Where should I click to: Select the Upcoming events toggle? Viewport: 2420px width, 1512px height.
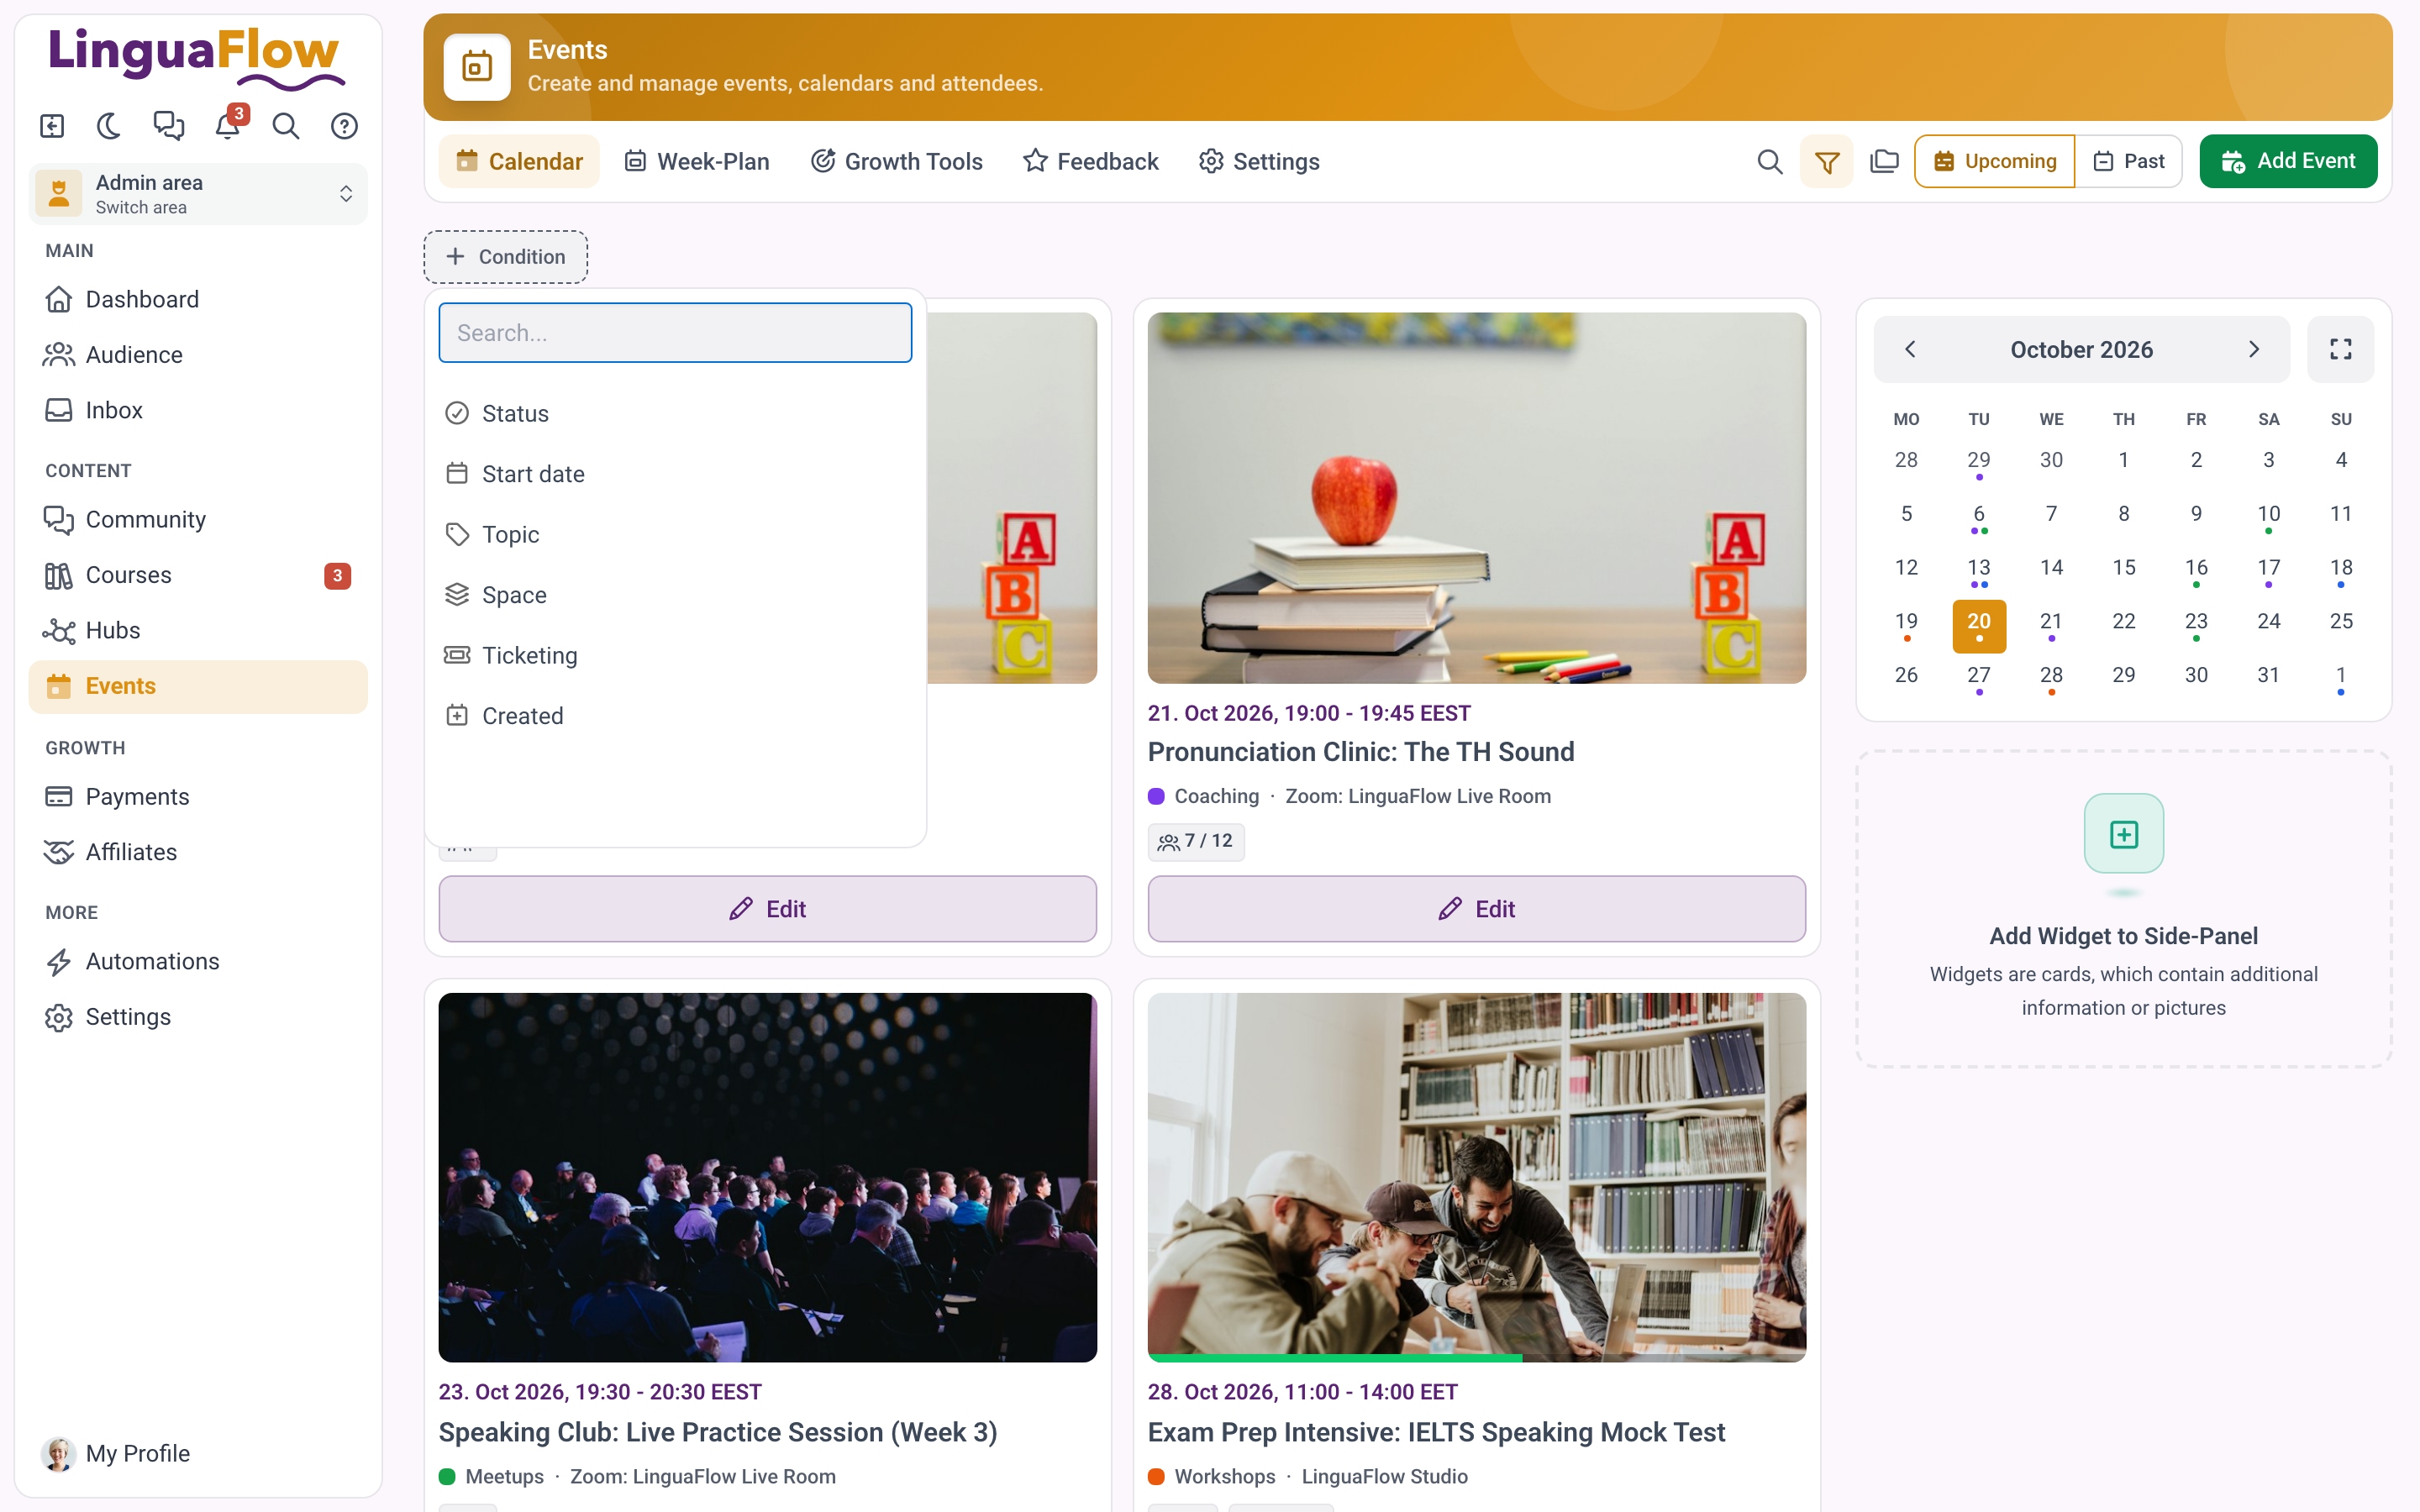click(x=1995, y=161)
